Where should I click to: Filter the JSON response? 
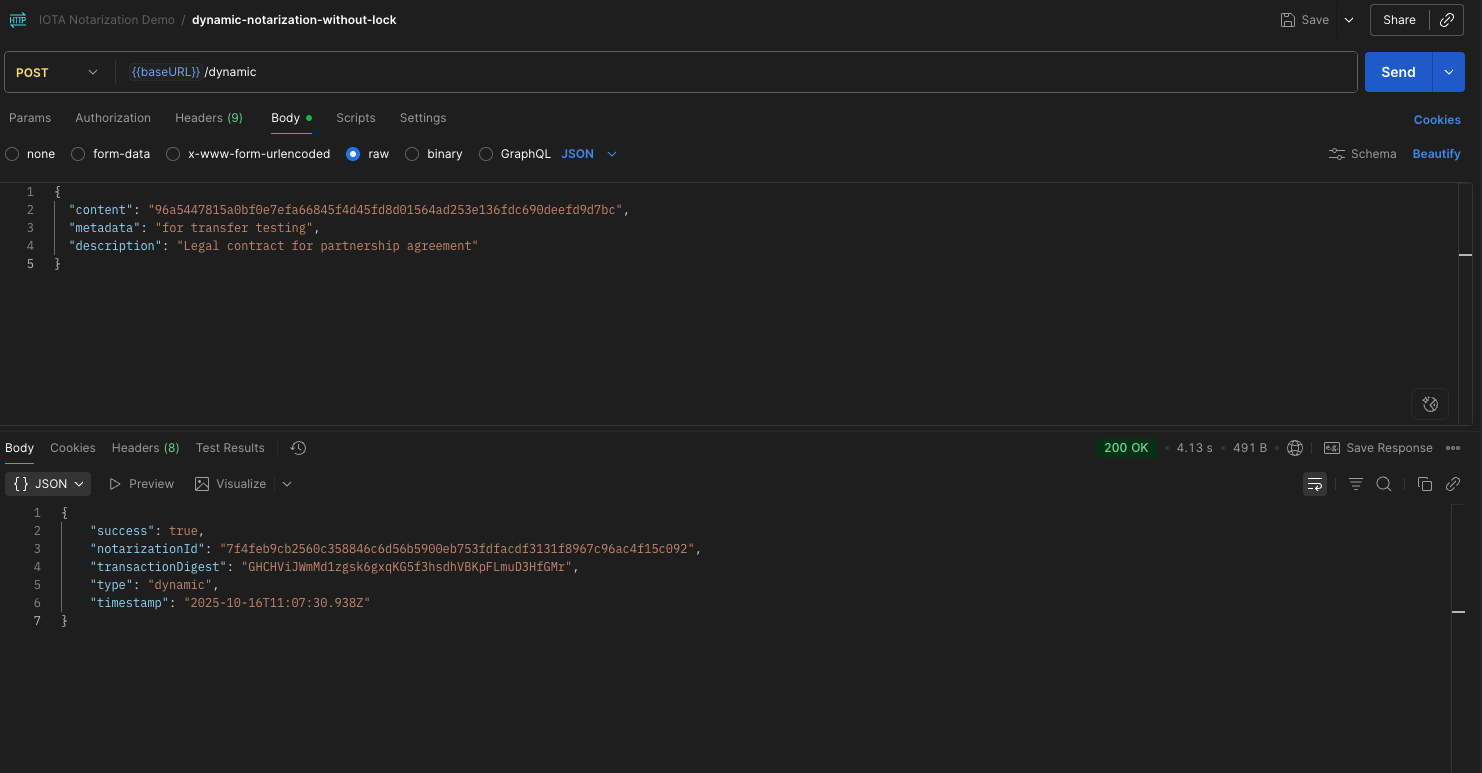tap(1355, 483)
